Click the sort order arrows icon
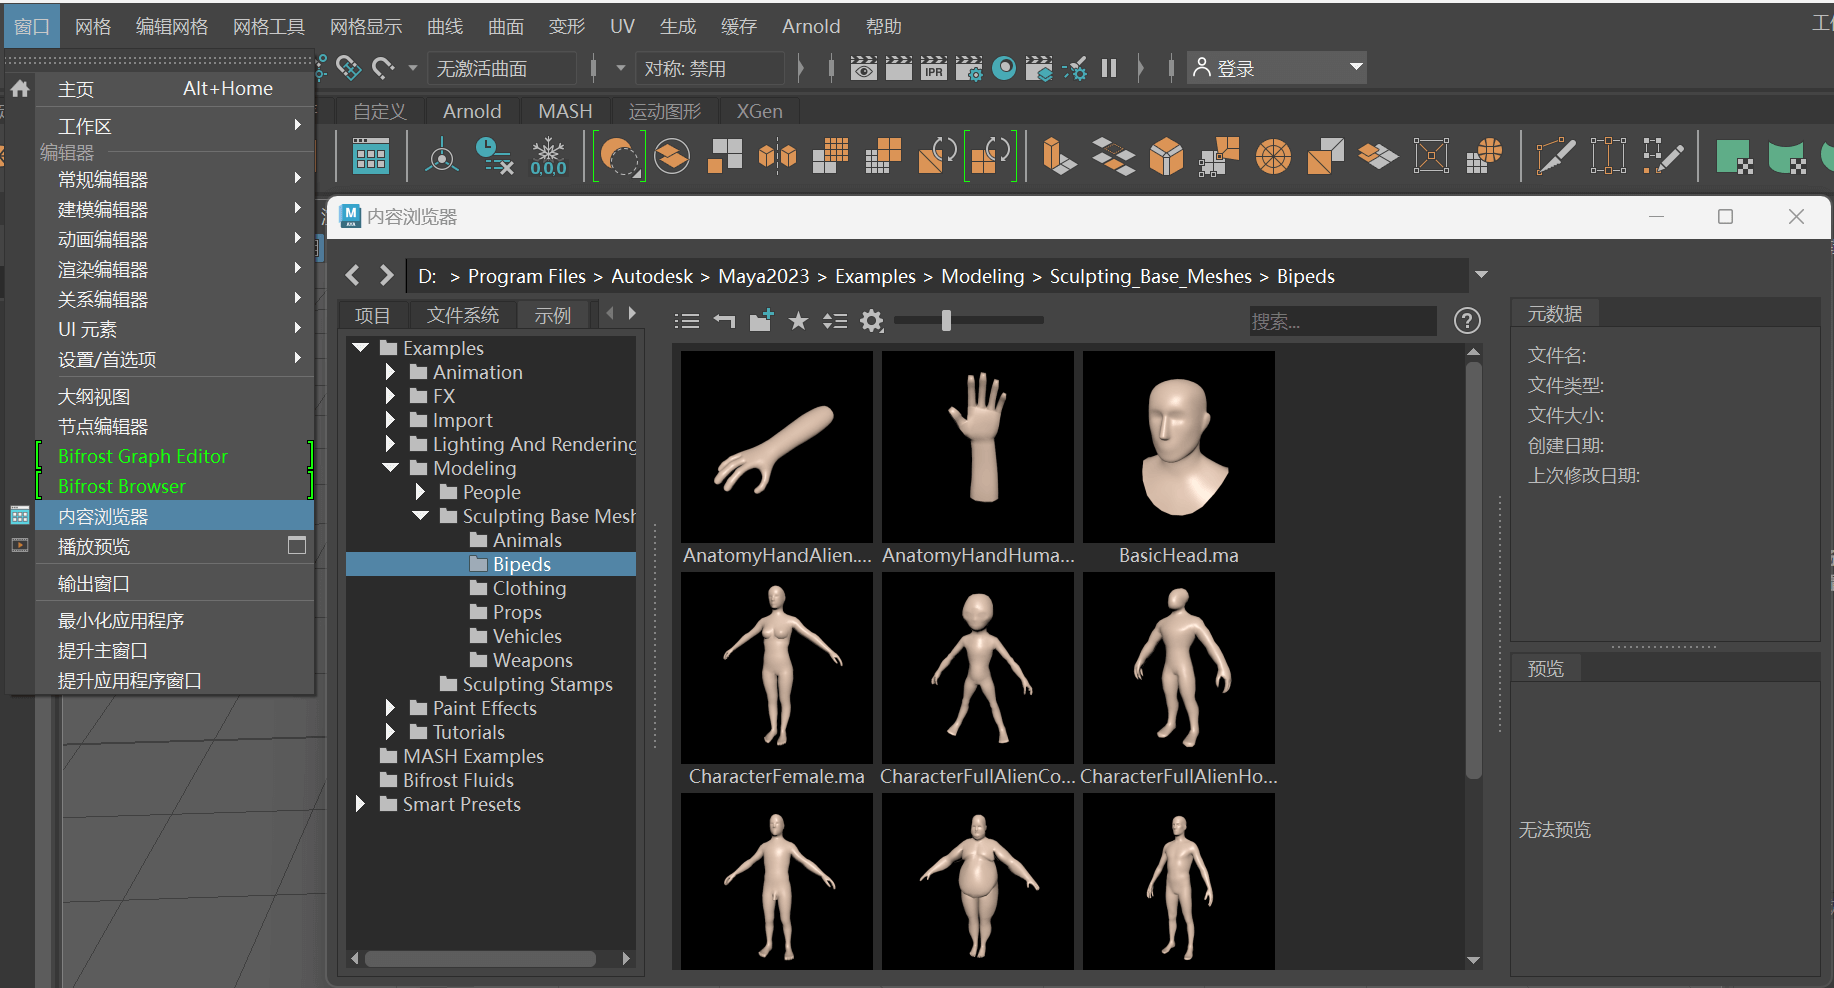This screenshot has width=1834, height=988. (x=835, y=321)
